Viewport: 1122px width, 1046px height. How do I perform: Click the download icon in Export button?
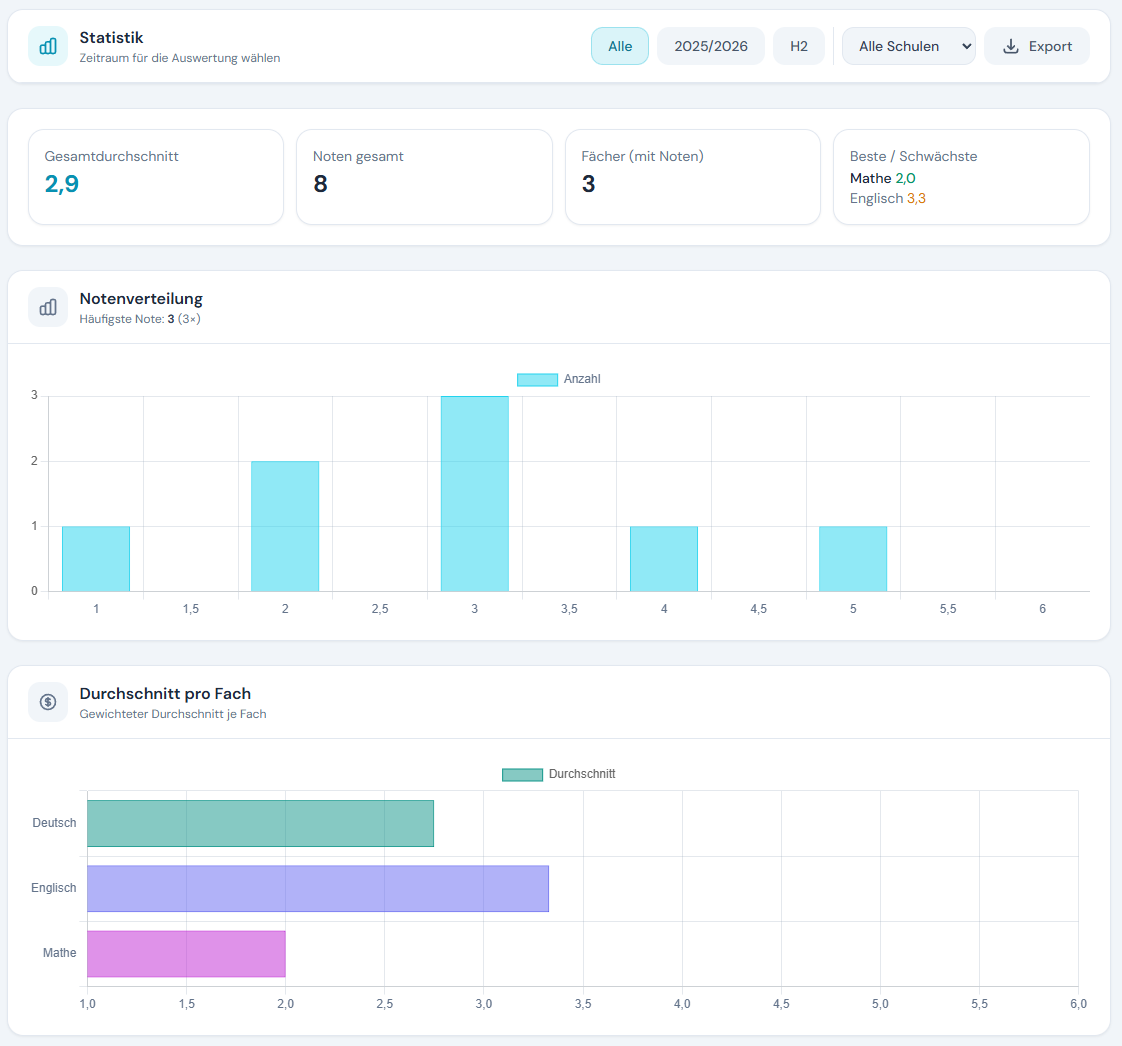pos(1011,46)
